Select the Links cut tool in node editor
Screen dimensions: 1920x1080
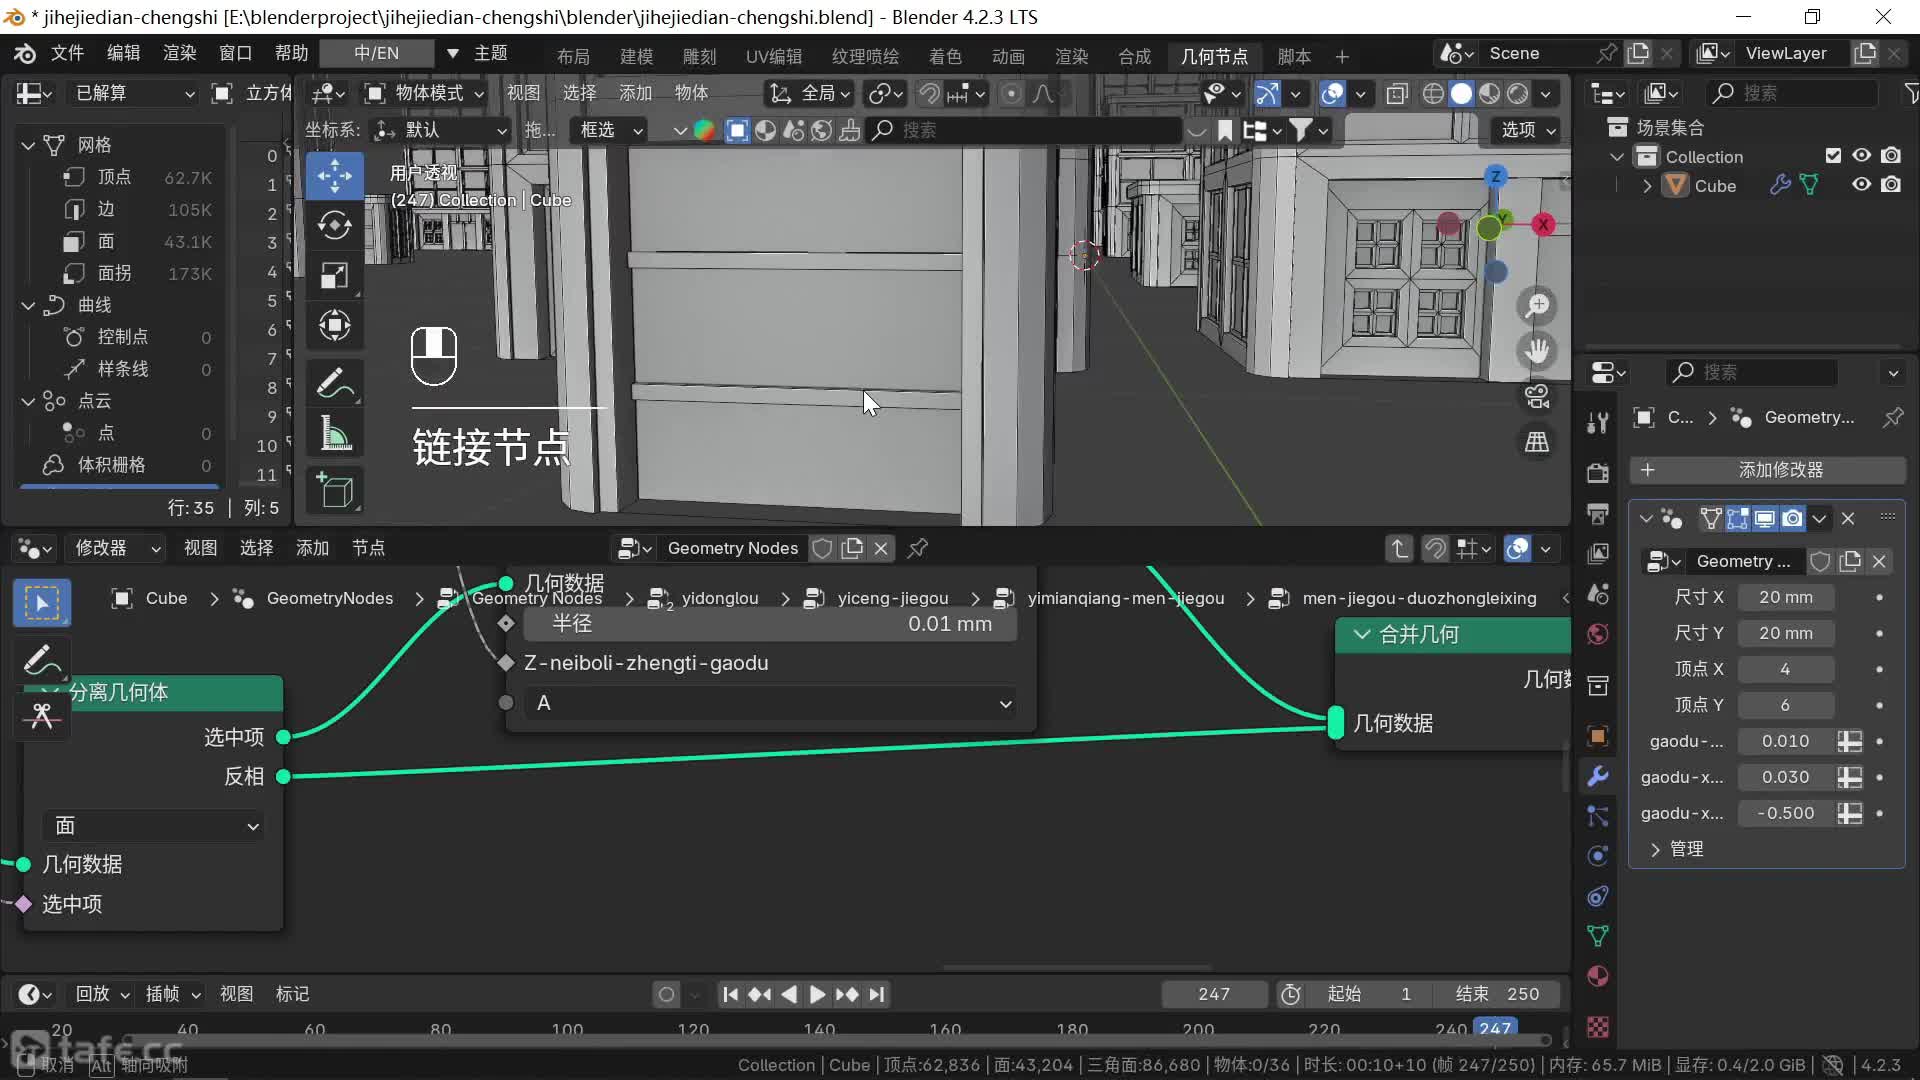coord(42,716)
